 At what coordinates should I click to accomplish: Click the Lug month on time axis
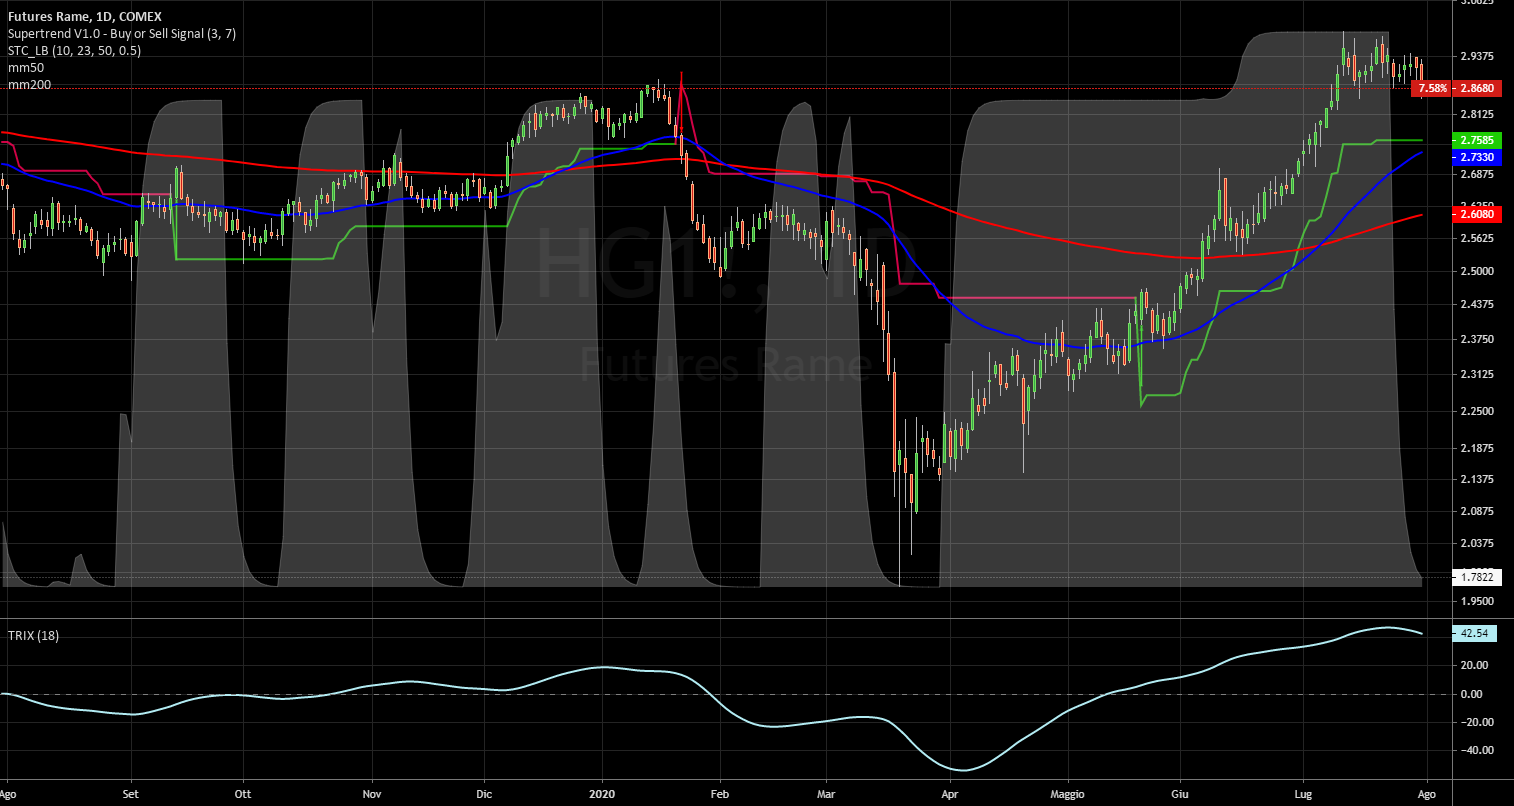[1303, 793]
